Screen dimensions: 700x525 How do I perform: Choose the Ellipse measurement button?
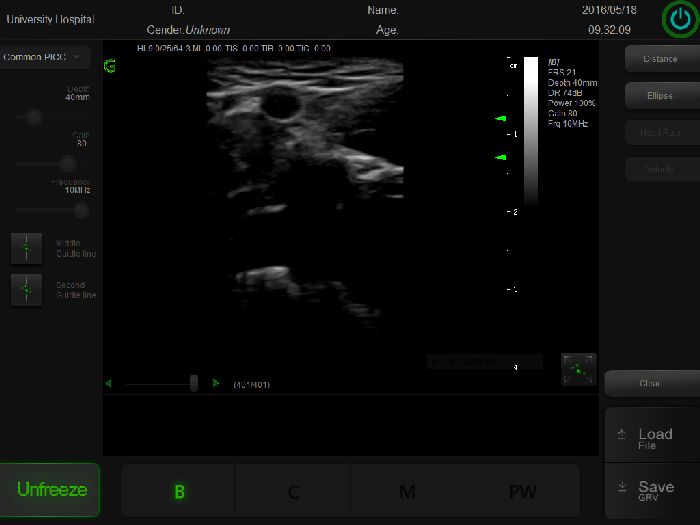point(659,96)
